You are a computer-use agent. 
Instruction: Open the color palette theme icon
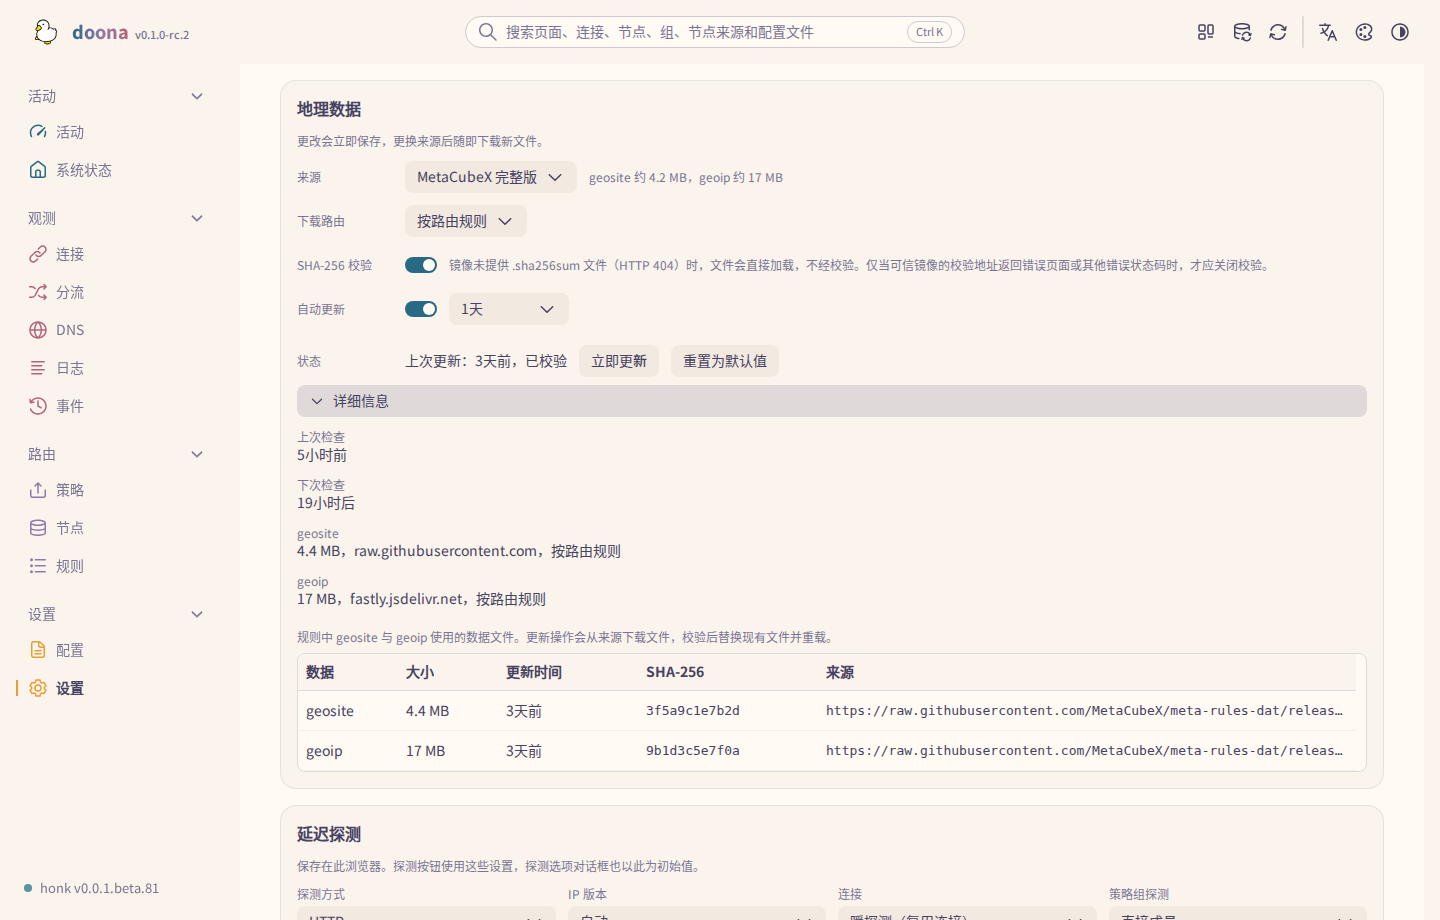click(1364, 32)
